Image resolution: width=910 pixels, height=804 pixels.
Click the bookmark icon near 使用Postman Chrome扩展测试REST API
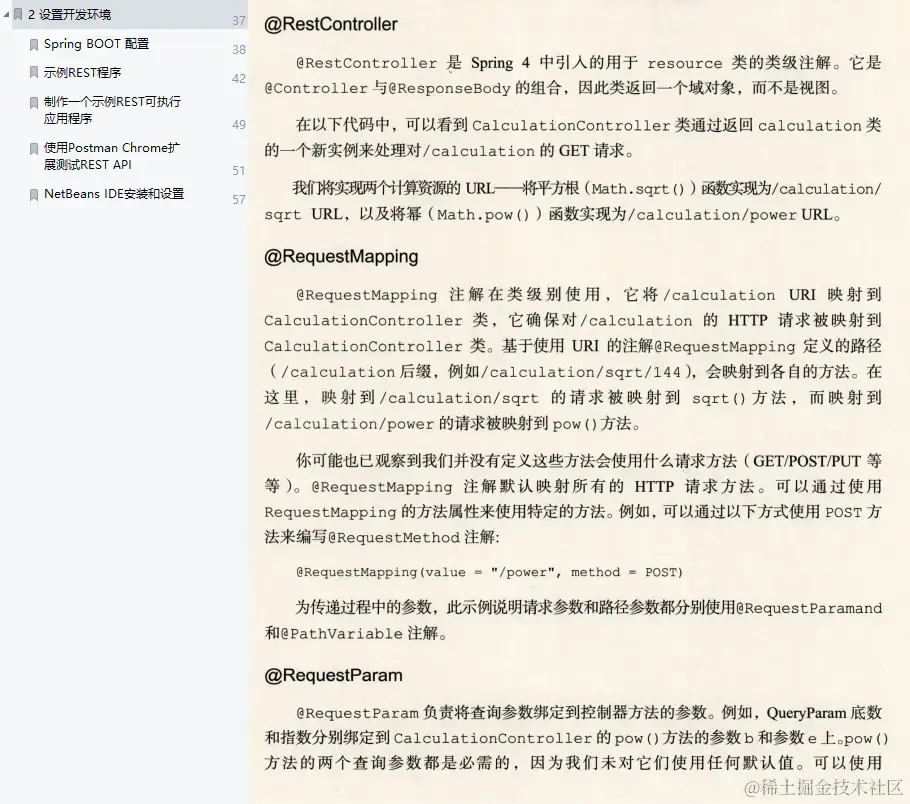point(35,148)
